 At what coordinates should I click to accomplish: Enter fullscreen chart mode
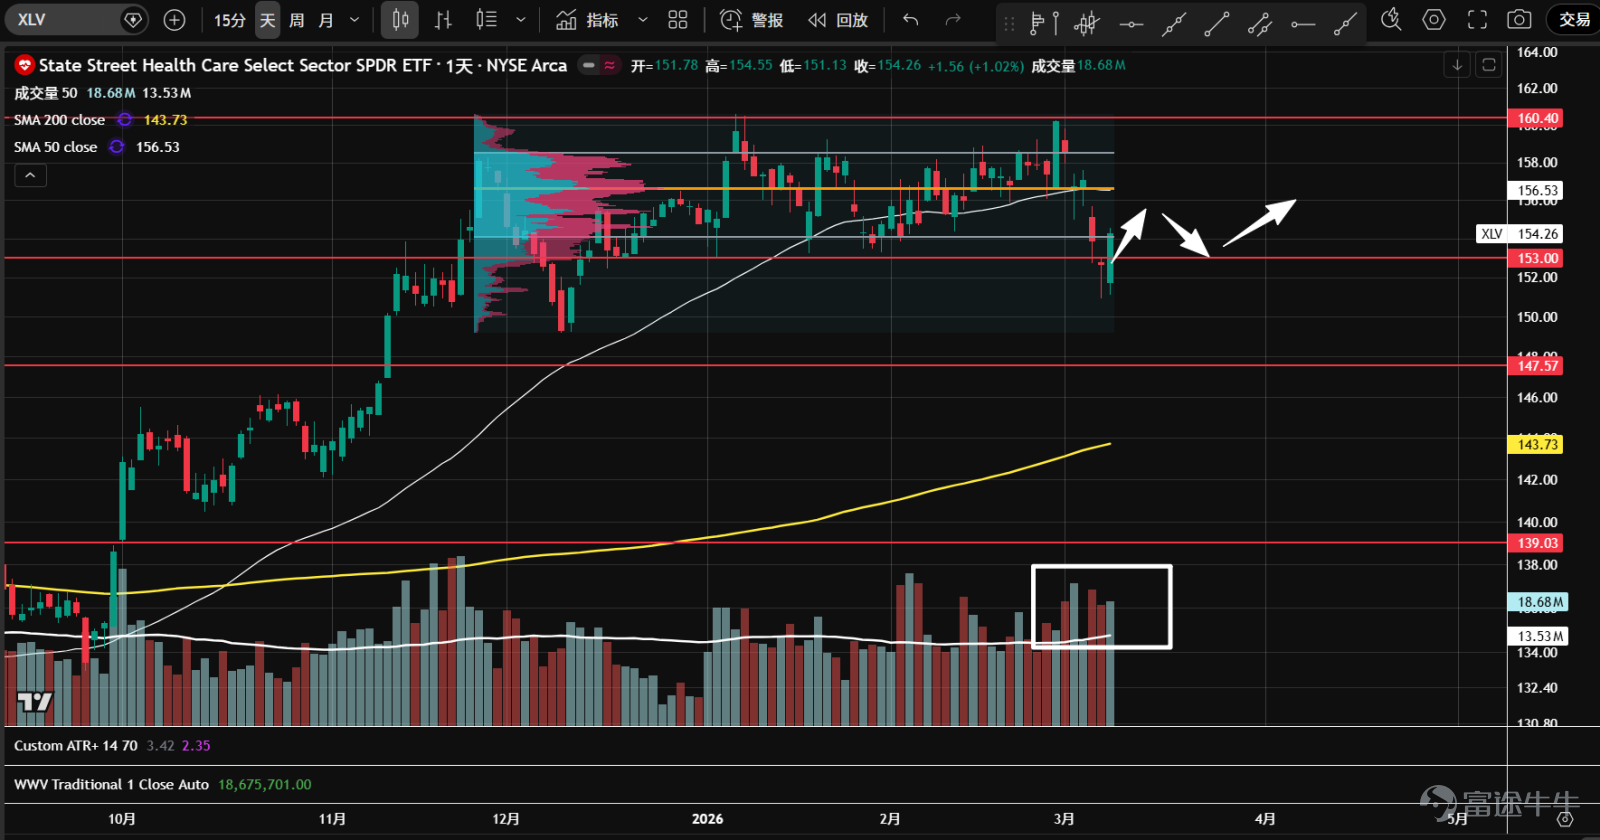coord(1477,20)
